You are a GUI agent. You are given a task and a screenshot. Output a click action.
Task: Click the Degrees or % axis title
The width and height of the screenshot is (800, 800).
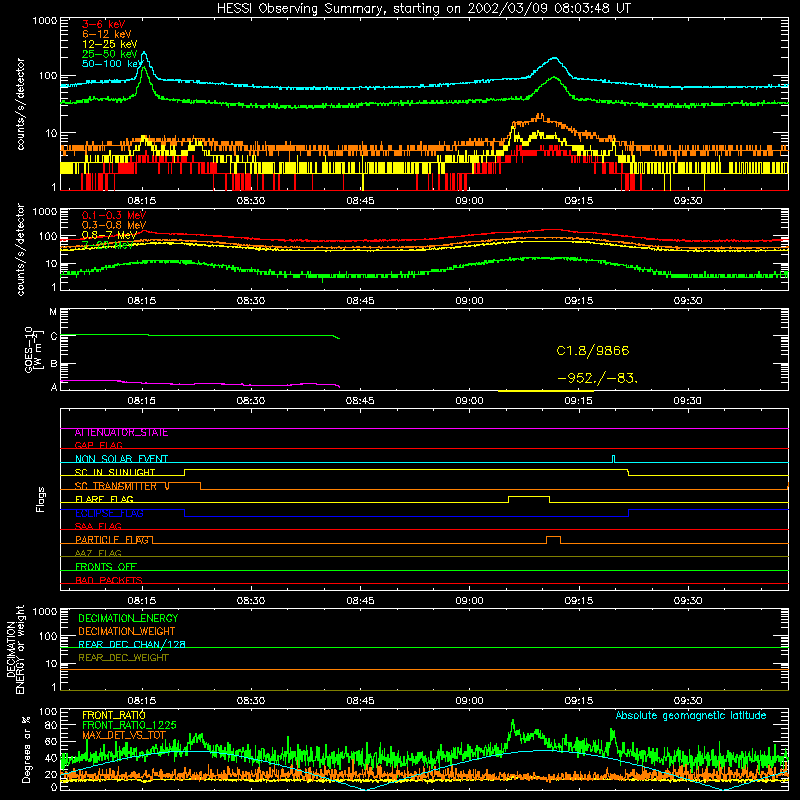click(27, 749)
